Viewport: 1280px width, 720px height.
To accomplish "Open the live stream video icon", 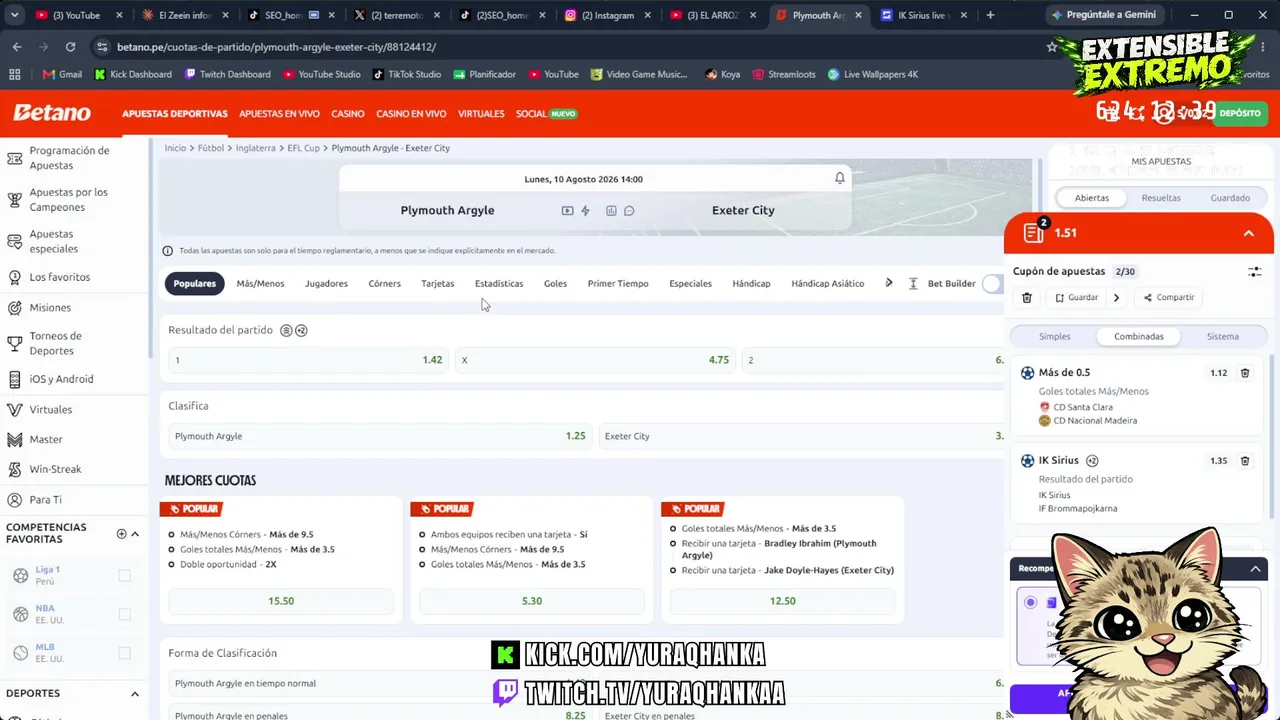I will (x=567, y=211).
